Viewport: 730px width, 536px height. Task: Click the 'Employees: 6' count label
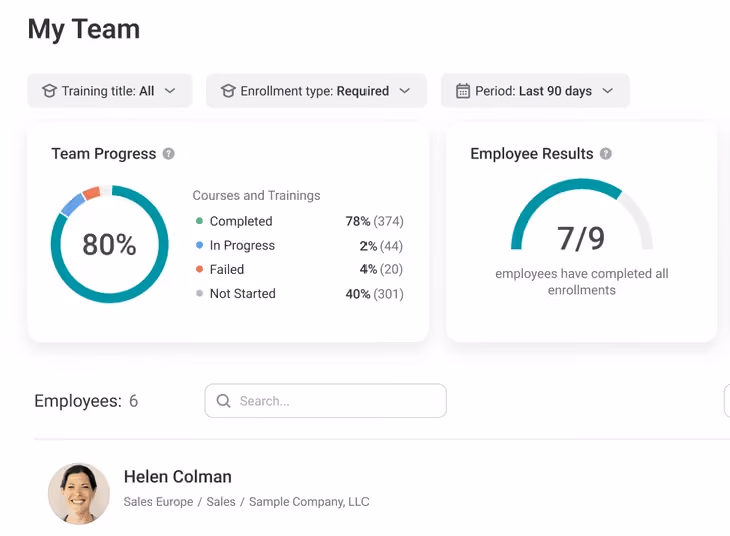pyautogui.click(x=86, y=401)
